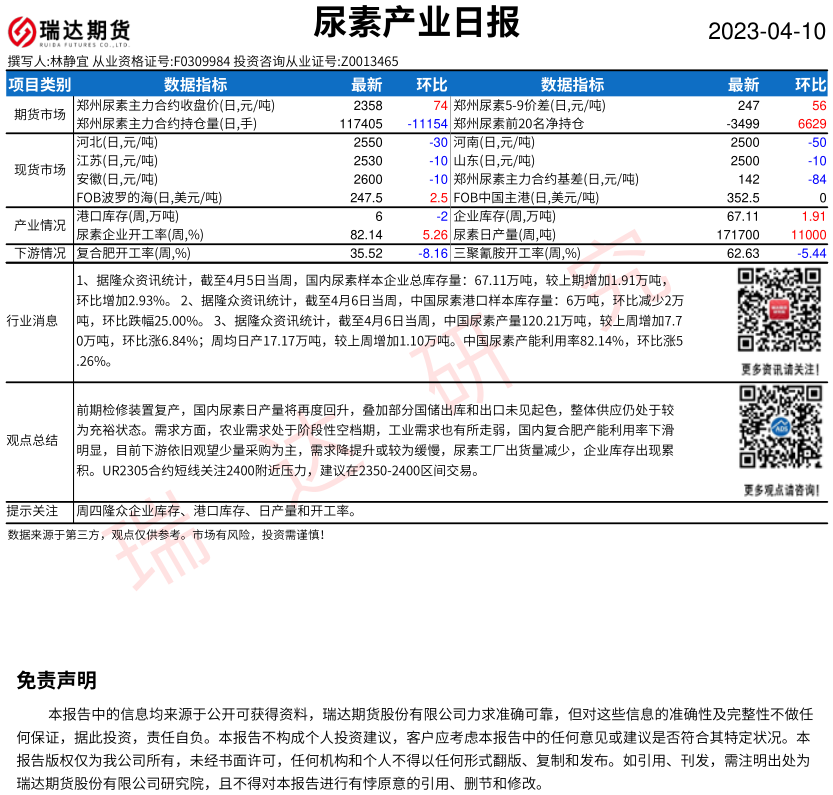Select the 期货市场 category cell

40,114
